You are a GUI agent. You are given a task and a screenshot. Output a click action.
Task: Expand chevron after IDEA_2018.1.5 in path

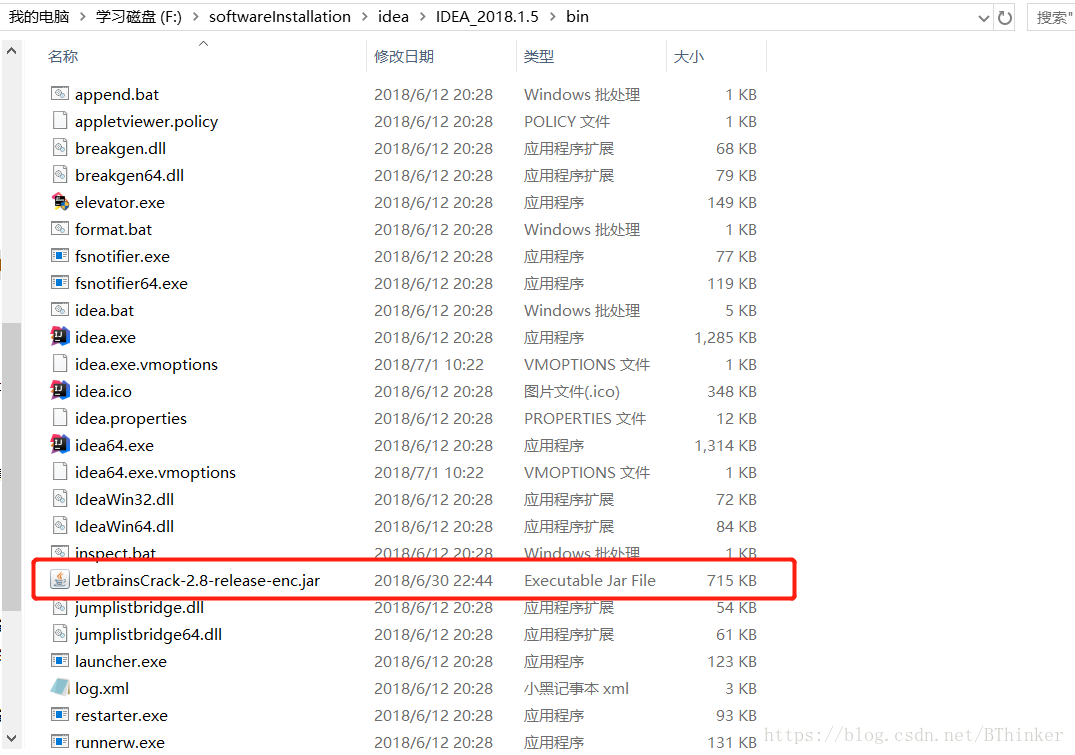552,16
